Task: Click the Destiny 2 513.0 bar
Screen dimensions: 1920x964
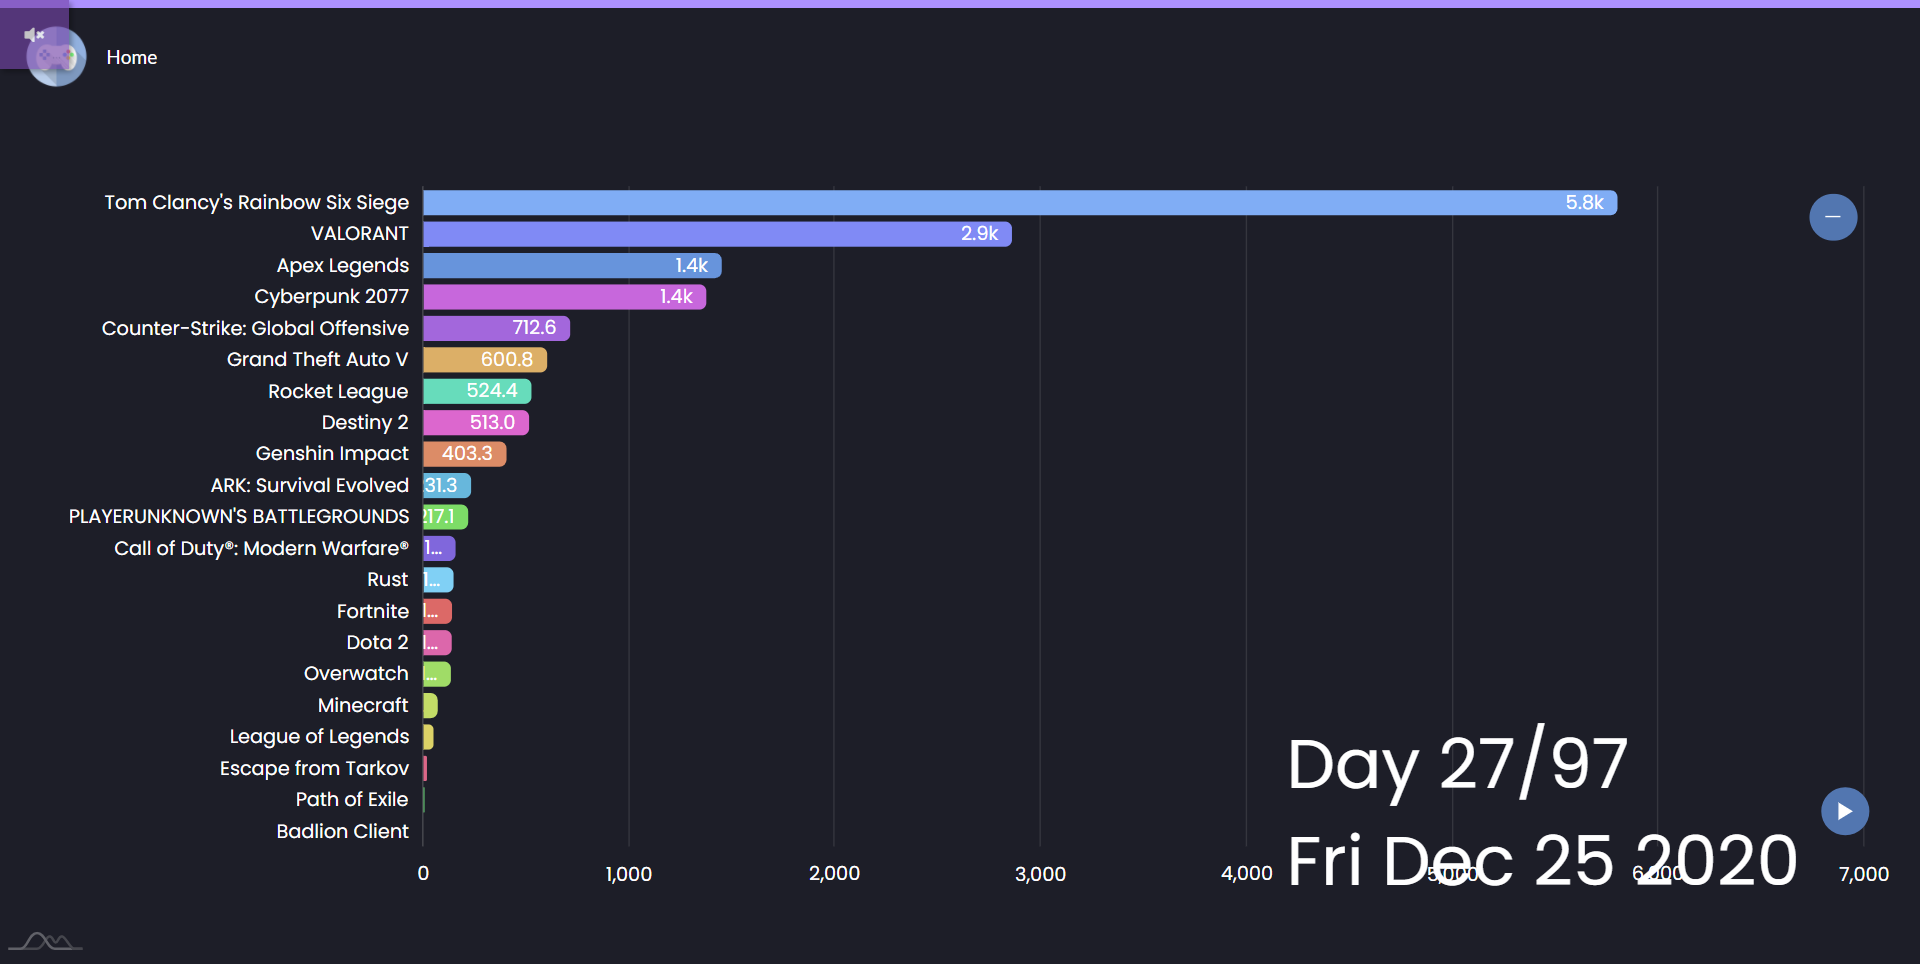Action: (x=475, y=423)
